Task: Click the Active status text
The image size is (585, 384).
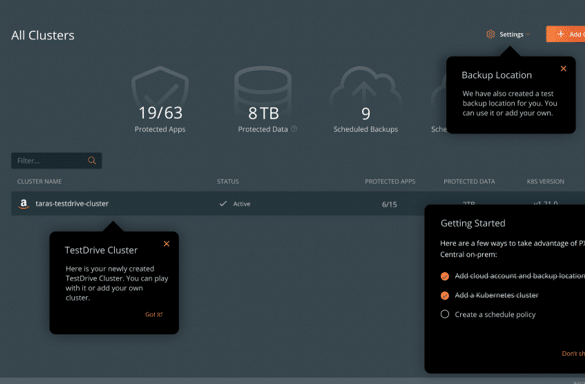Action: 242,204
